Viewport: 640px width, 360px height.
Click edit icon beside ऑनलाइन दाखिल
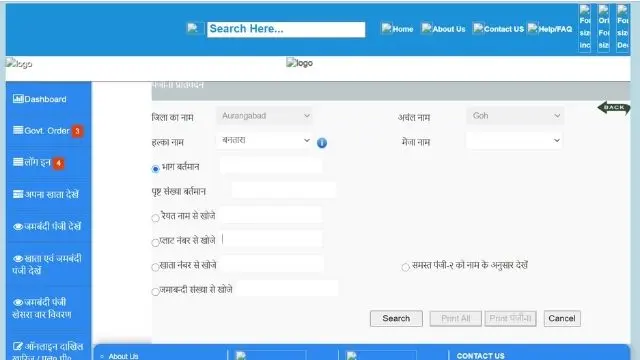pos(18,347)
